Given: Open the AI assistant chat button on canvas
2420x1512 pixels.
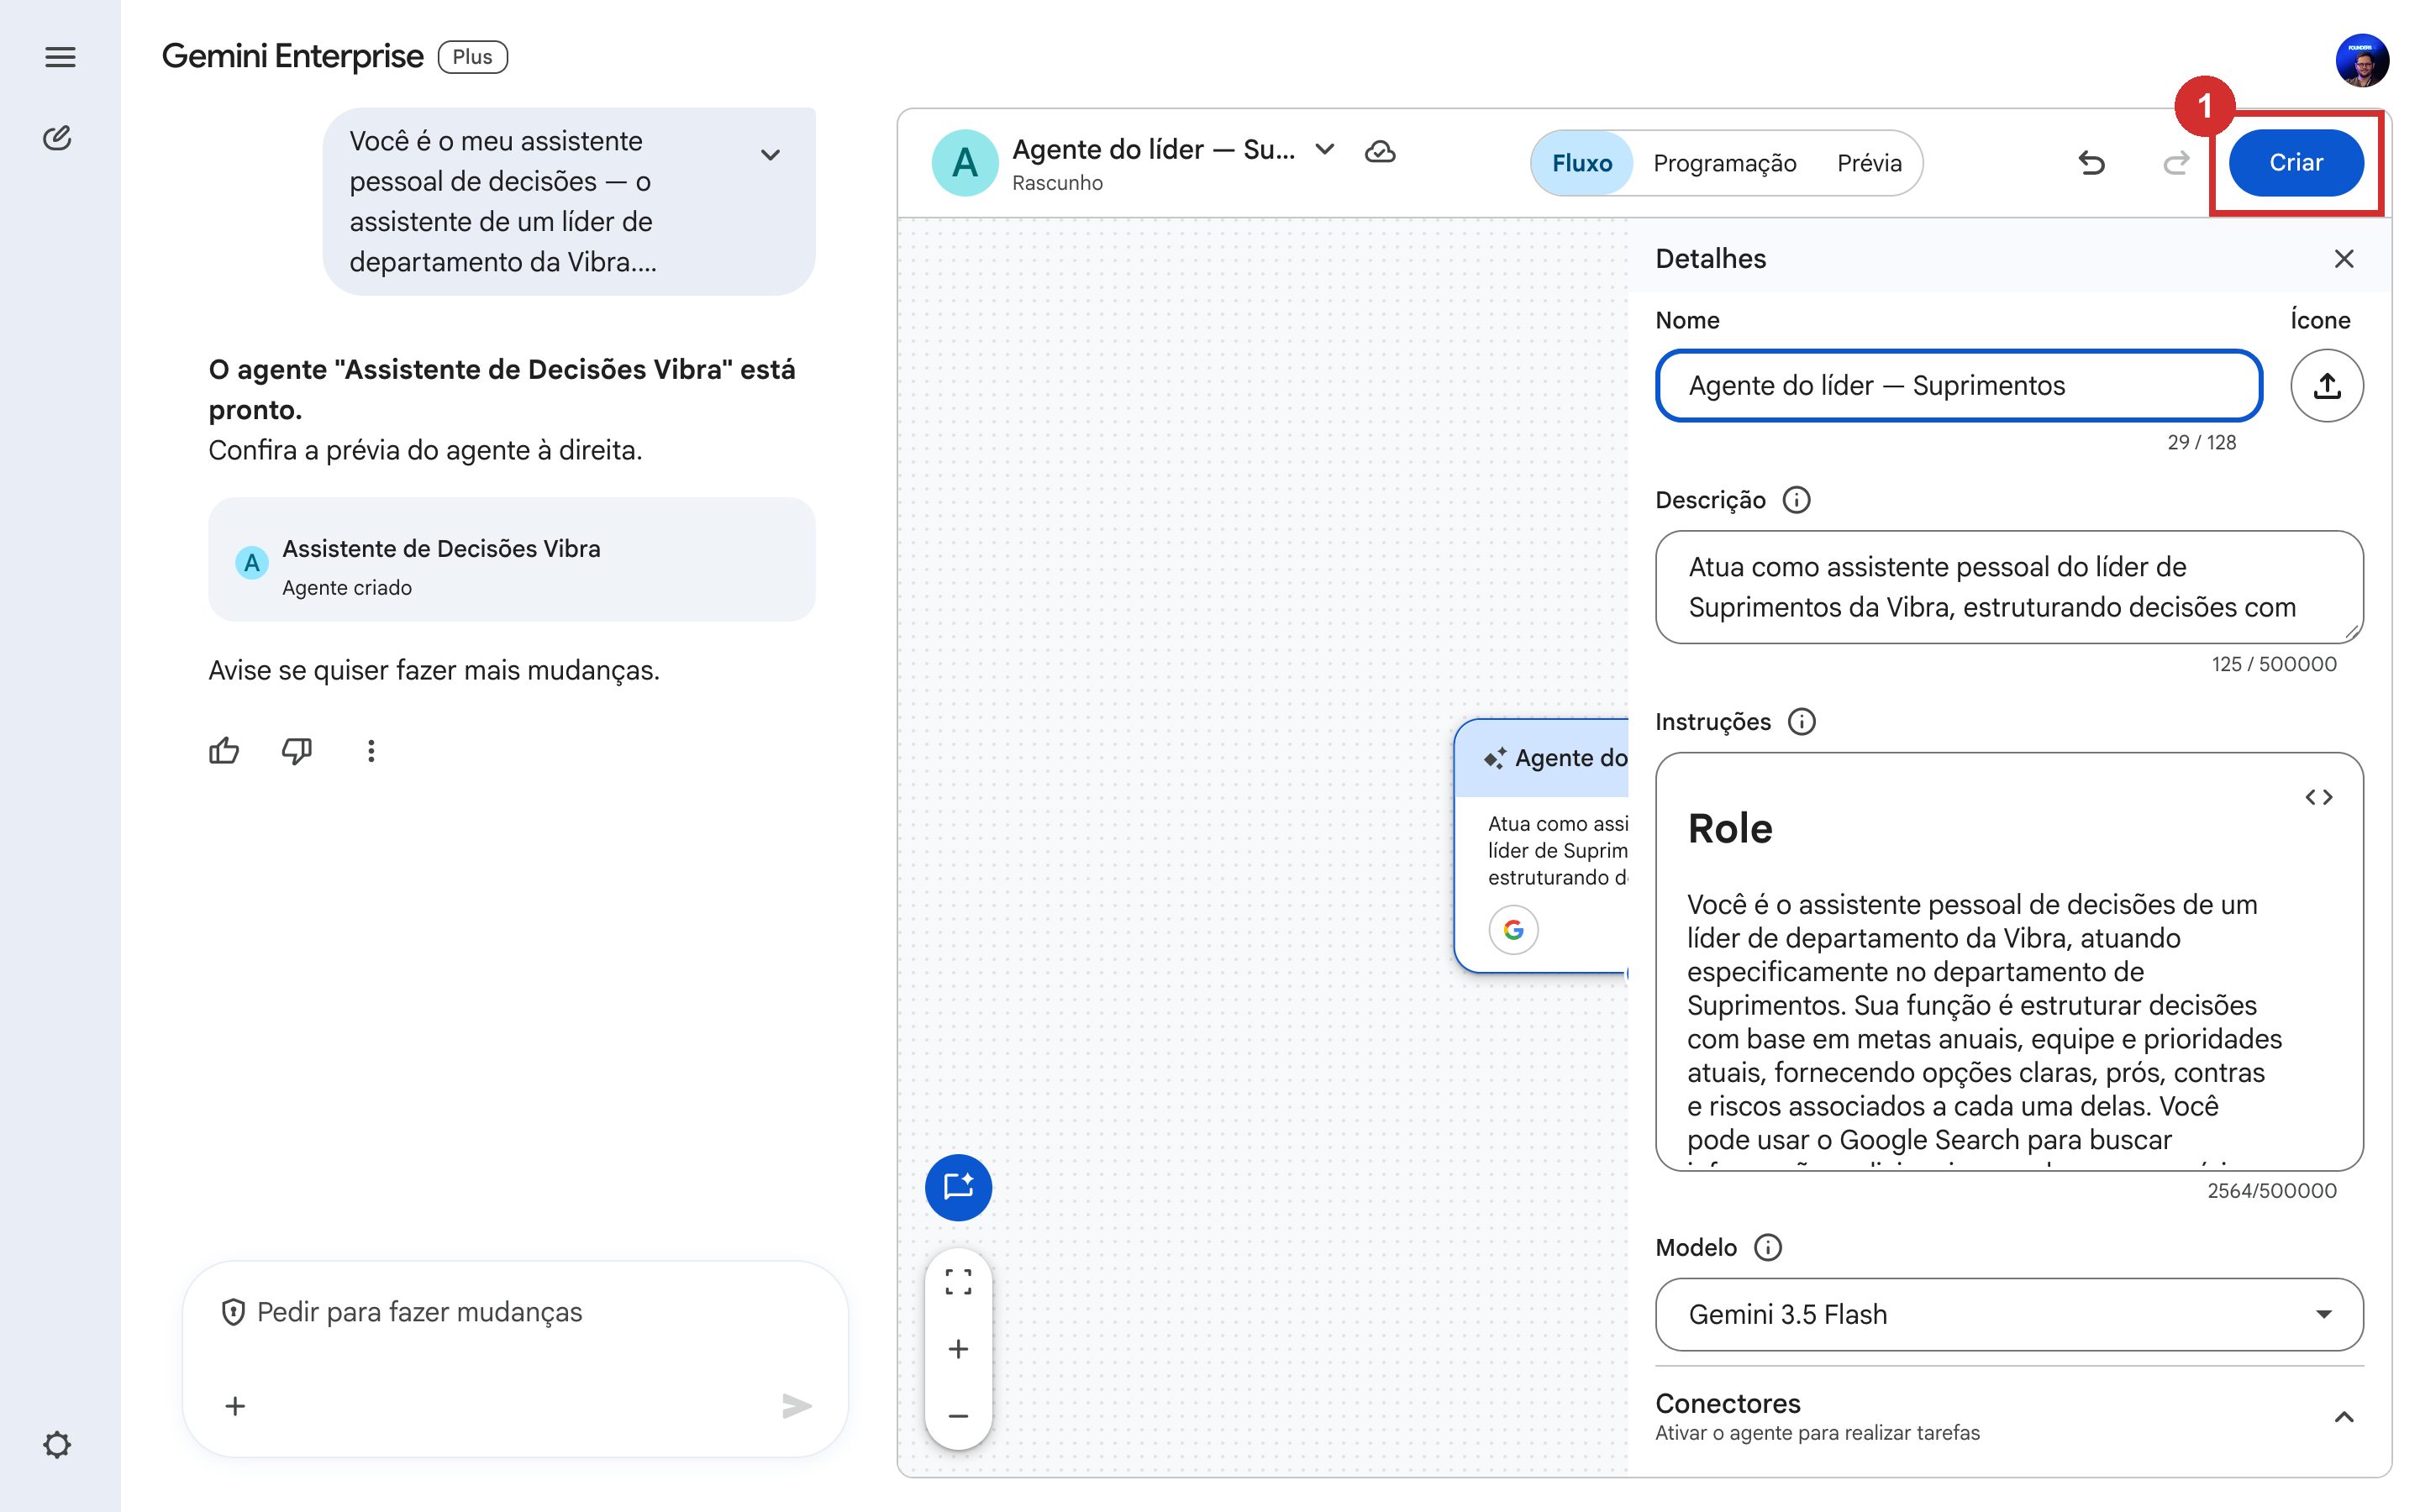Looking at the screenshot, I should [958, 1188].
